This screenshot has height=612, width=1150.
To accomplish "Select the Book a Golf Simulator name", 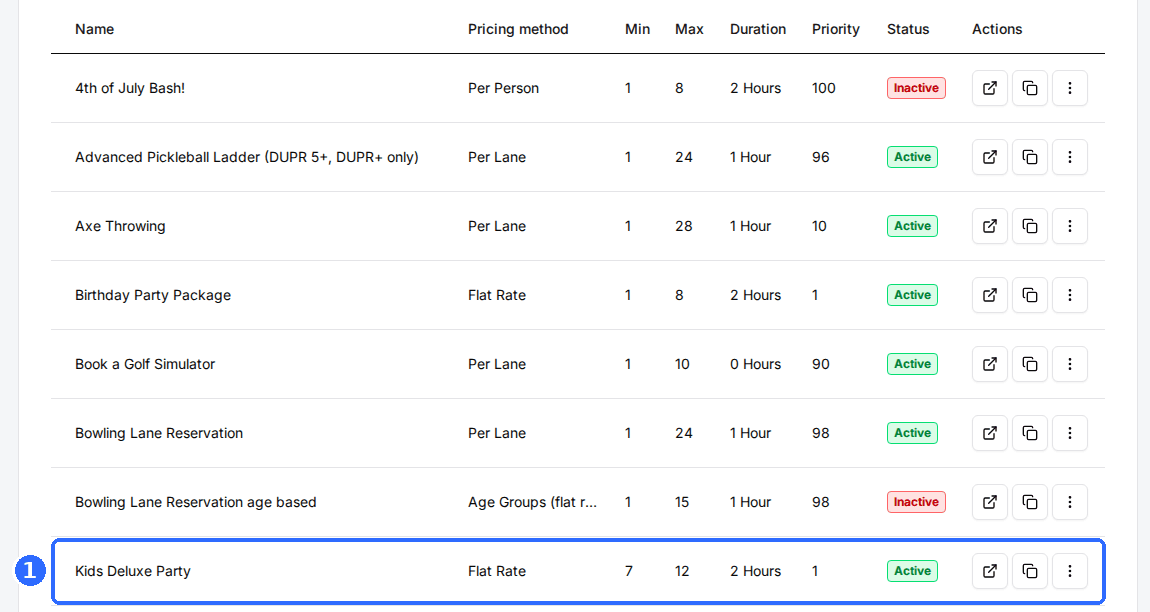I will pos(144,364).
